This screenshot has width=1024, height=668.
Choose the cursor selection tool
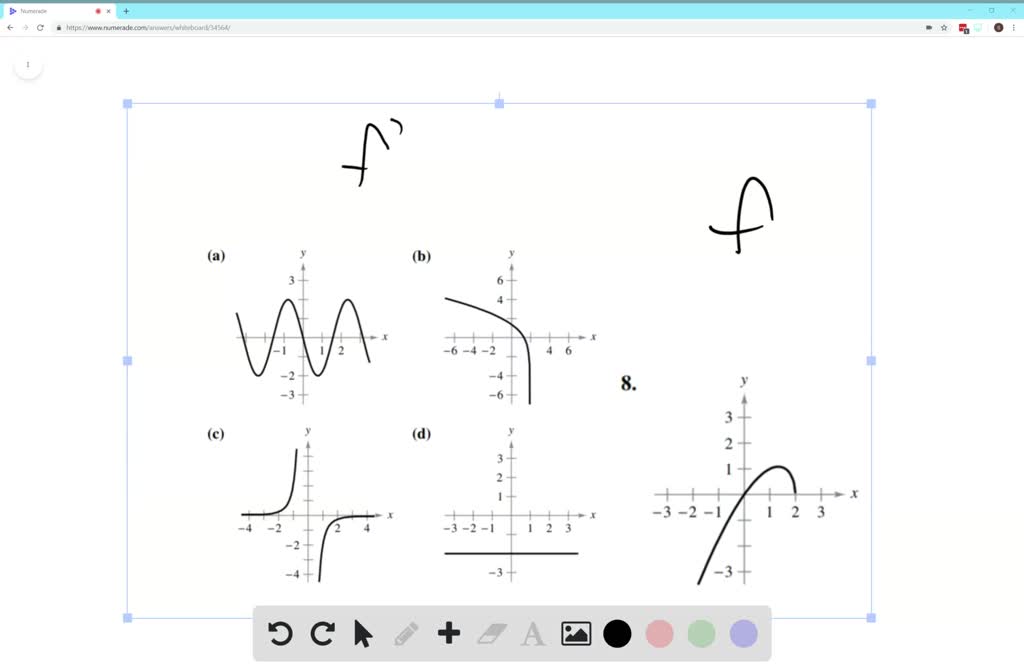(x=363, y=634)
